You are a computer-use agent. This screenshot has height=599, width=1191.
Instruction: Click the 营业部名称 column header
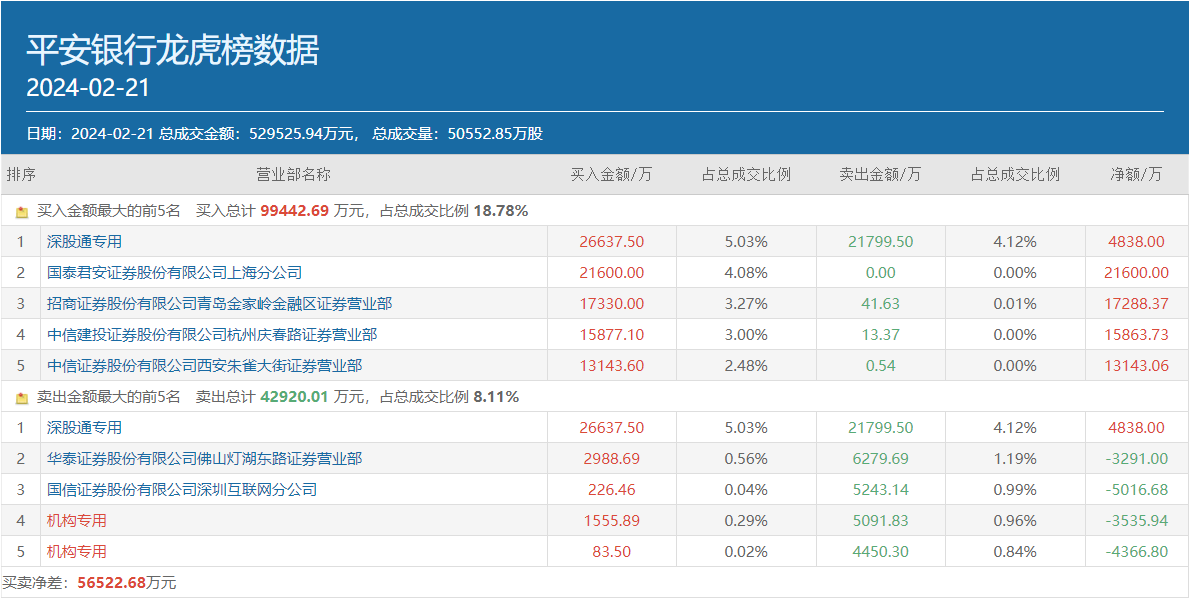coord(293,175)
